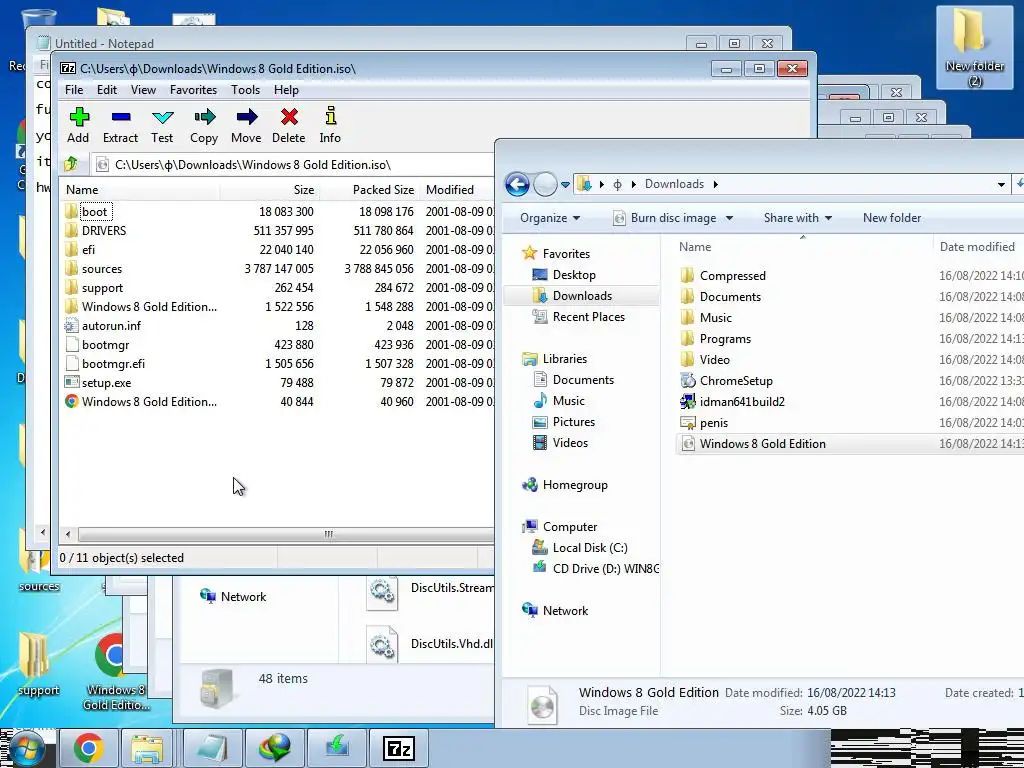Click the 7-Zip address path field
1024x768 pixels.
(294, 165)
